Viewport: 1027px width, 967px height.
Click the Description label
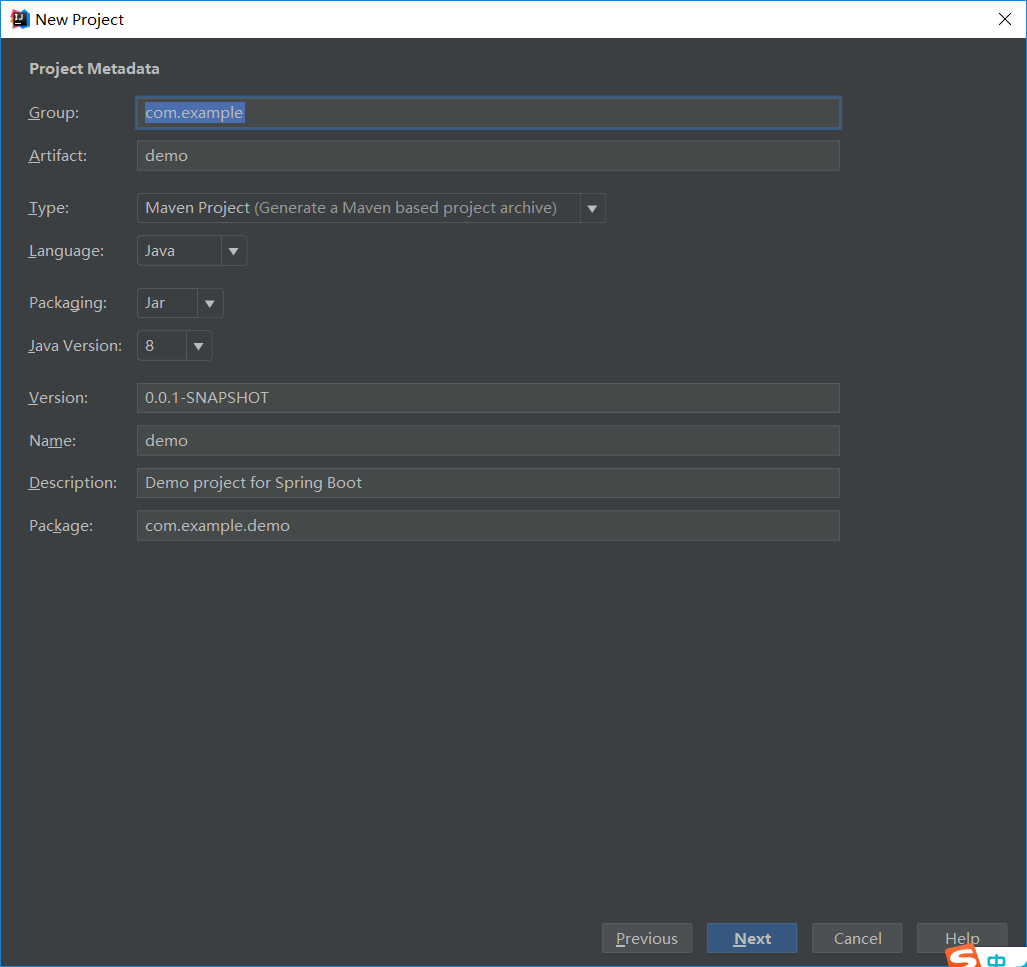coord(73,483)
